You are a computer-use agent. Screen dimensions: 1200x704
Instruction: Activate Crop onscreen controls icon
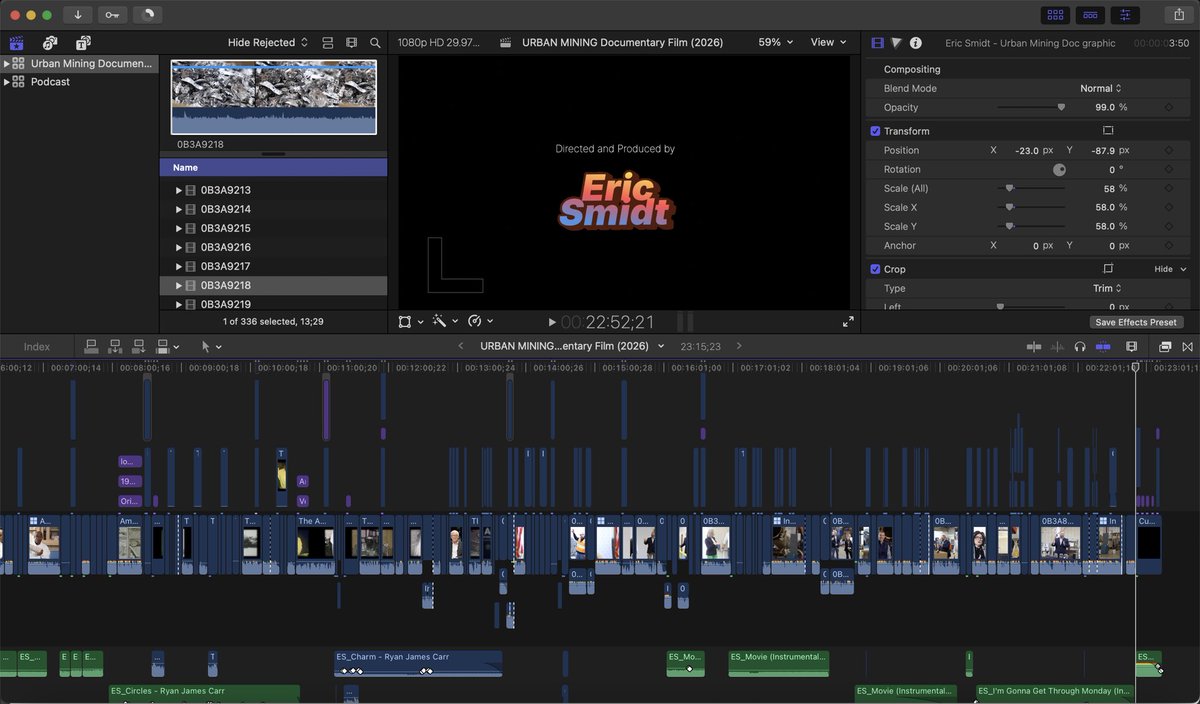click(1108, 269)
